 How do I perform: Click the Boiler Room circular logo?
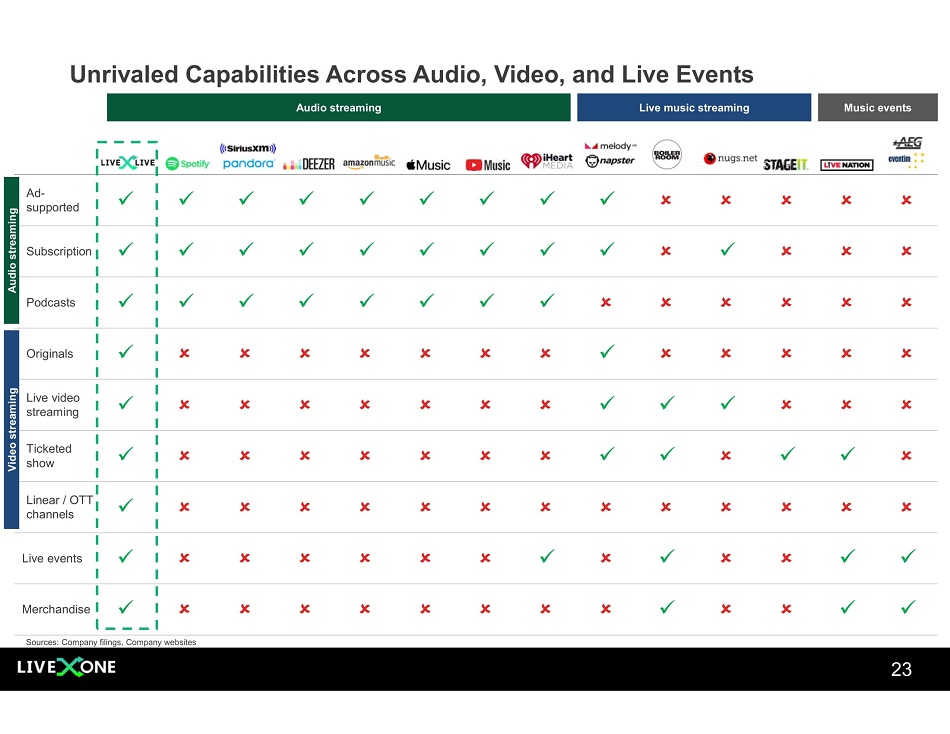[667, 155]
